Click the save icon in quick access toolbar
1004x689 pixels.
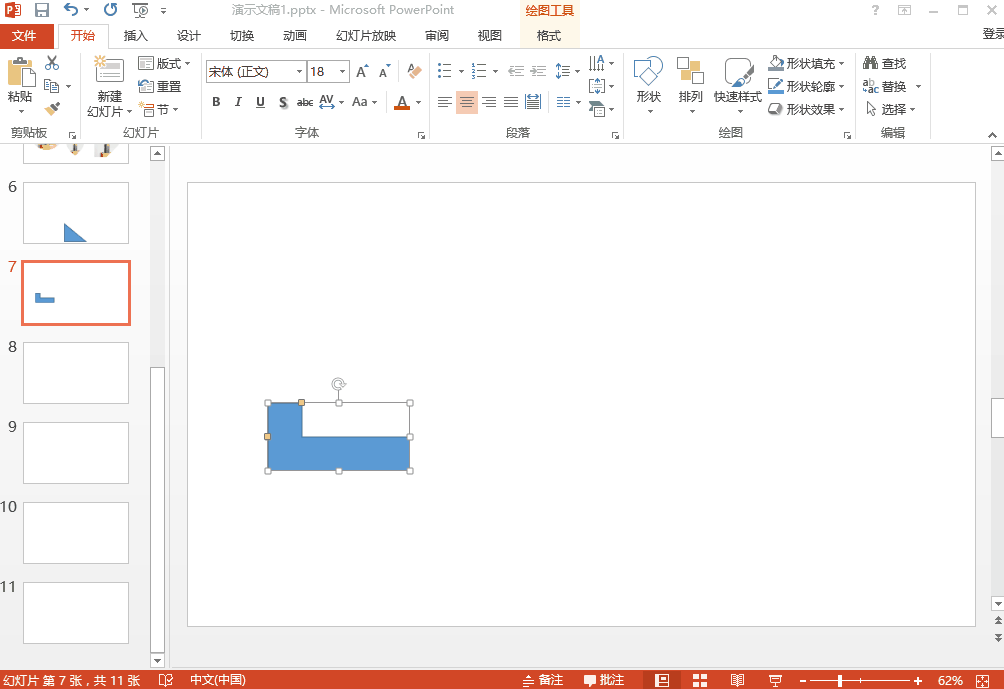point(42,10)
